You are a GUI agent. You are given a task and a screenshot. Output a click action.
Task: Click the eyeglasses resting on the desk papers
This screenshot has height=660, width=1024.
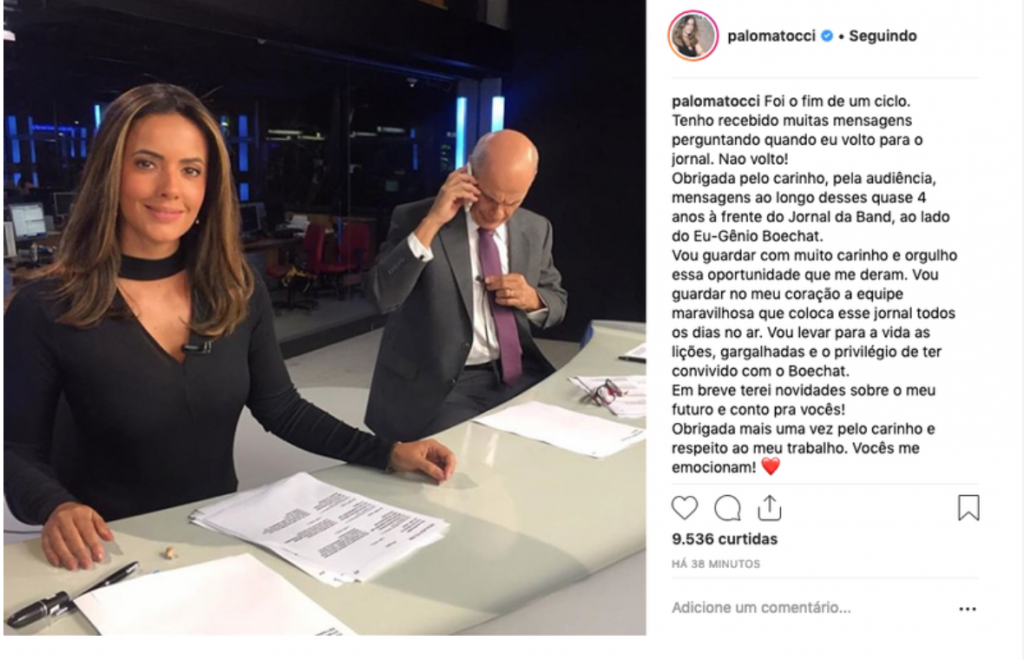tap(602, 392)
